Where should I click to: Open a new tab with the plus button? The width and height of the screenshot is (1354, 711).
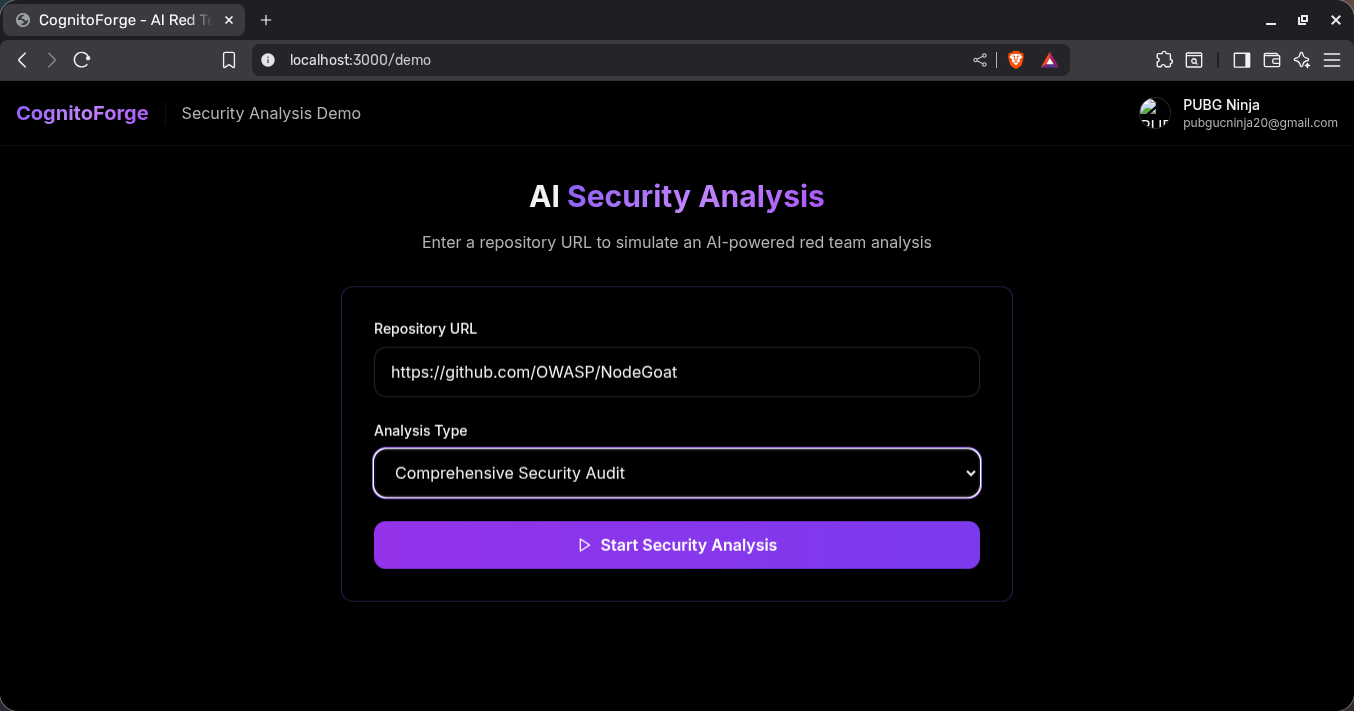point(266,20)
